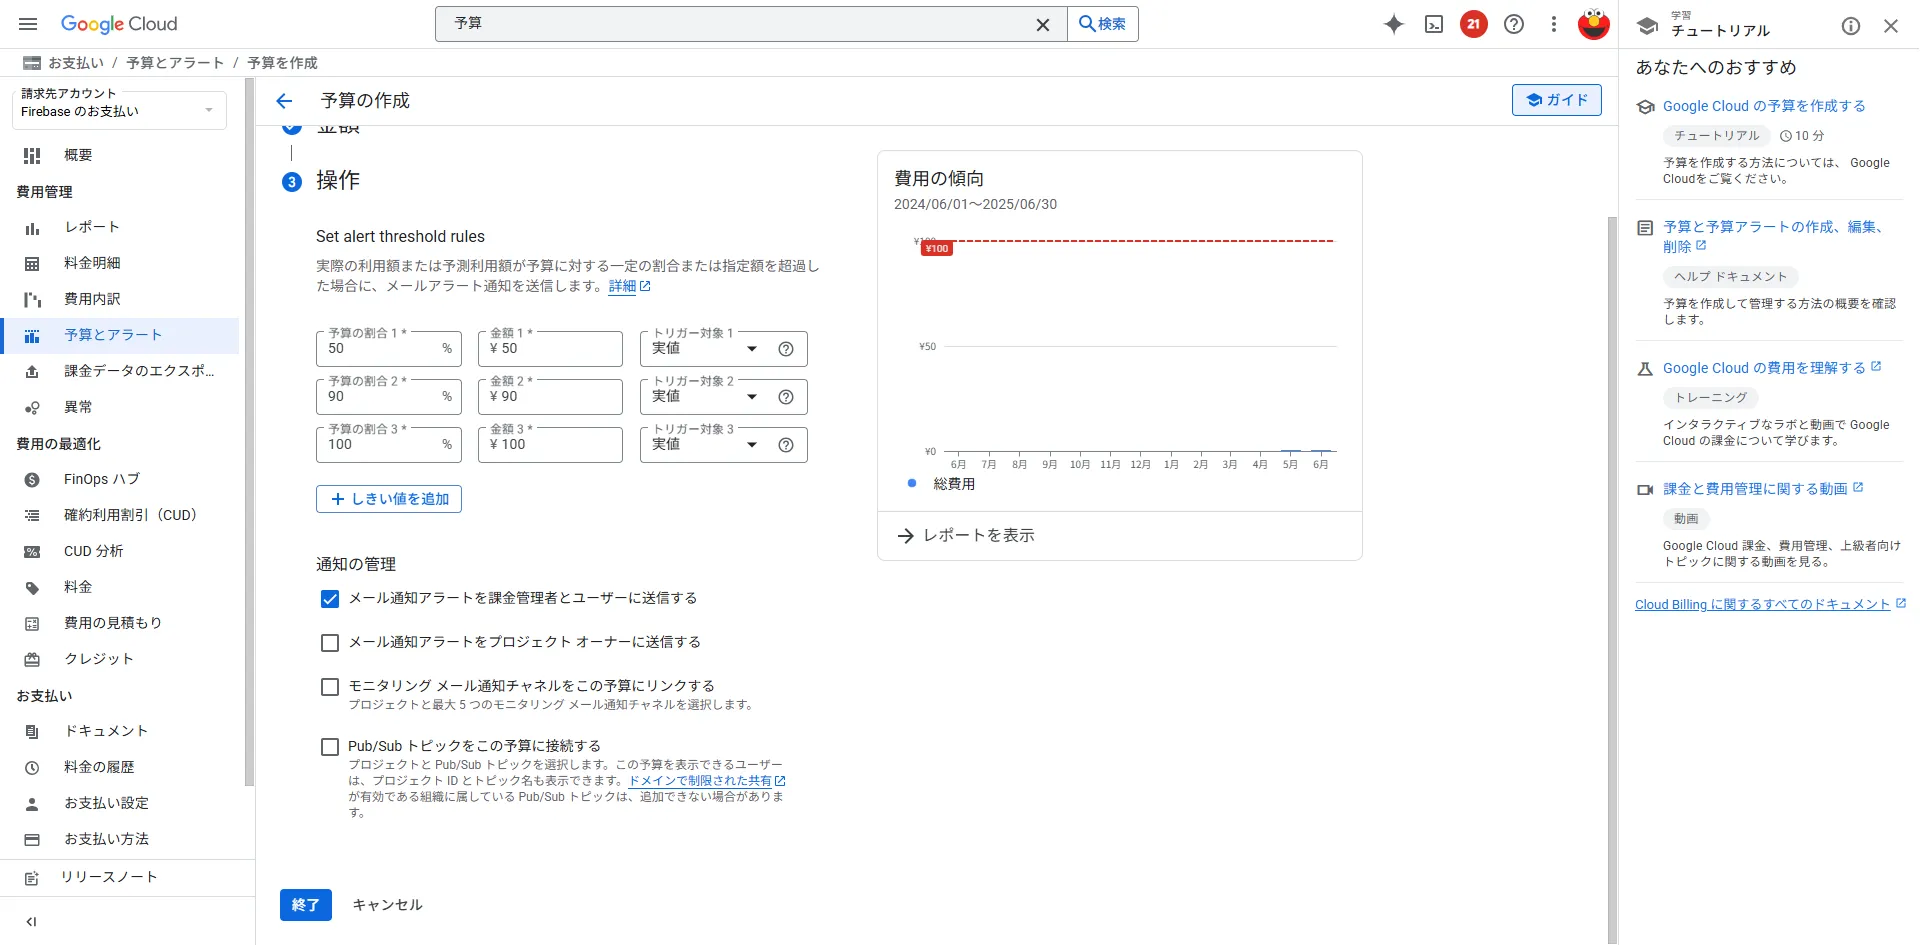Open ドキュメント in the sidebar

click(x=120, y=731)
